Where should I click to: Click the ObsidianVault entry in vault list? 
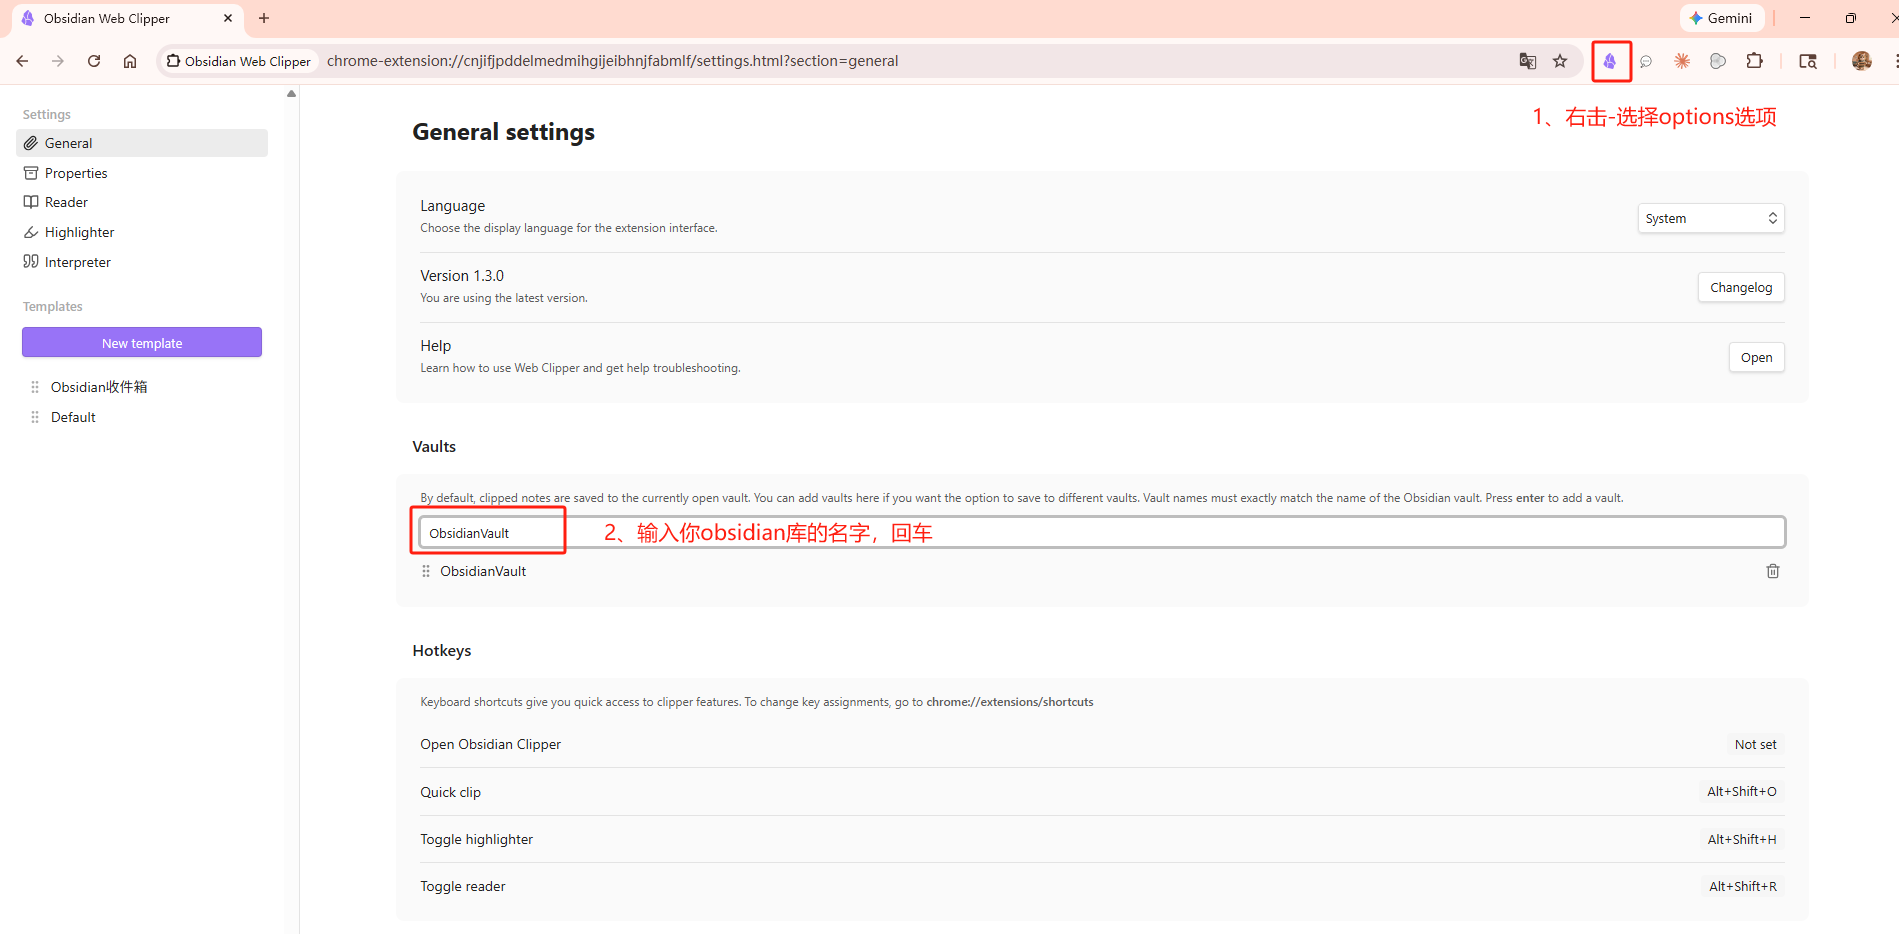tap(483, 571)
